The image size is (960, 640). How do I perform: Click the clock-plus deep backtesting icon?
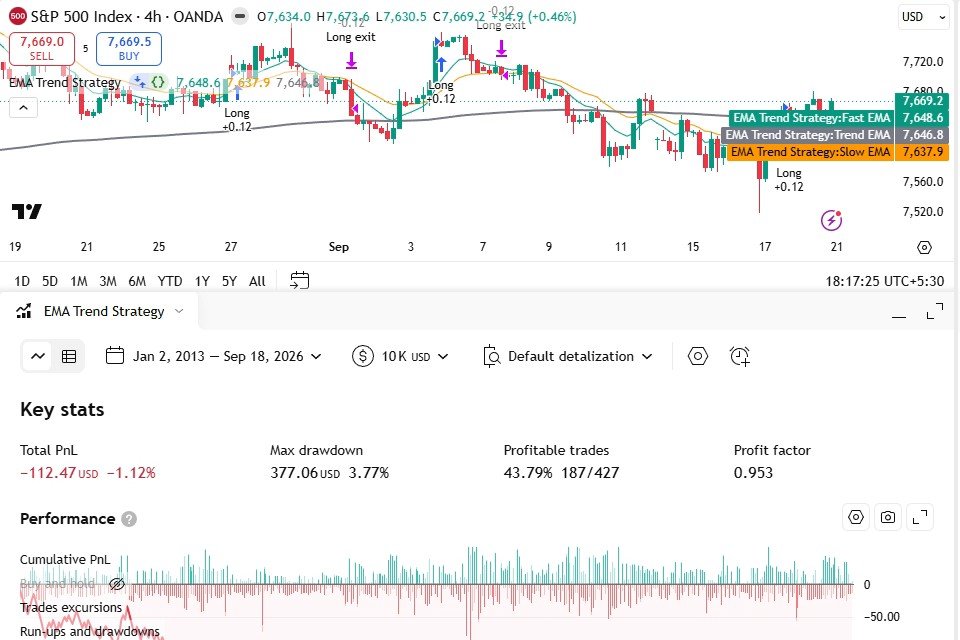(740, 356)
